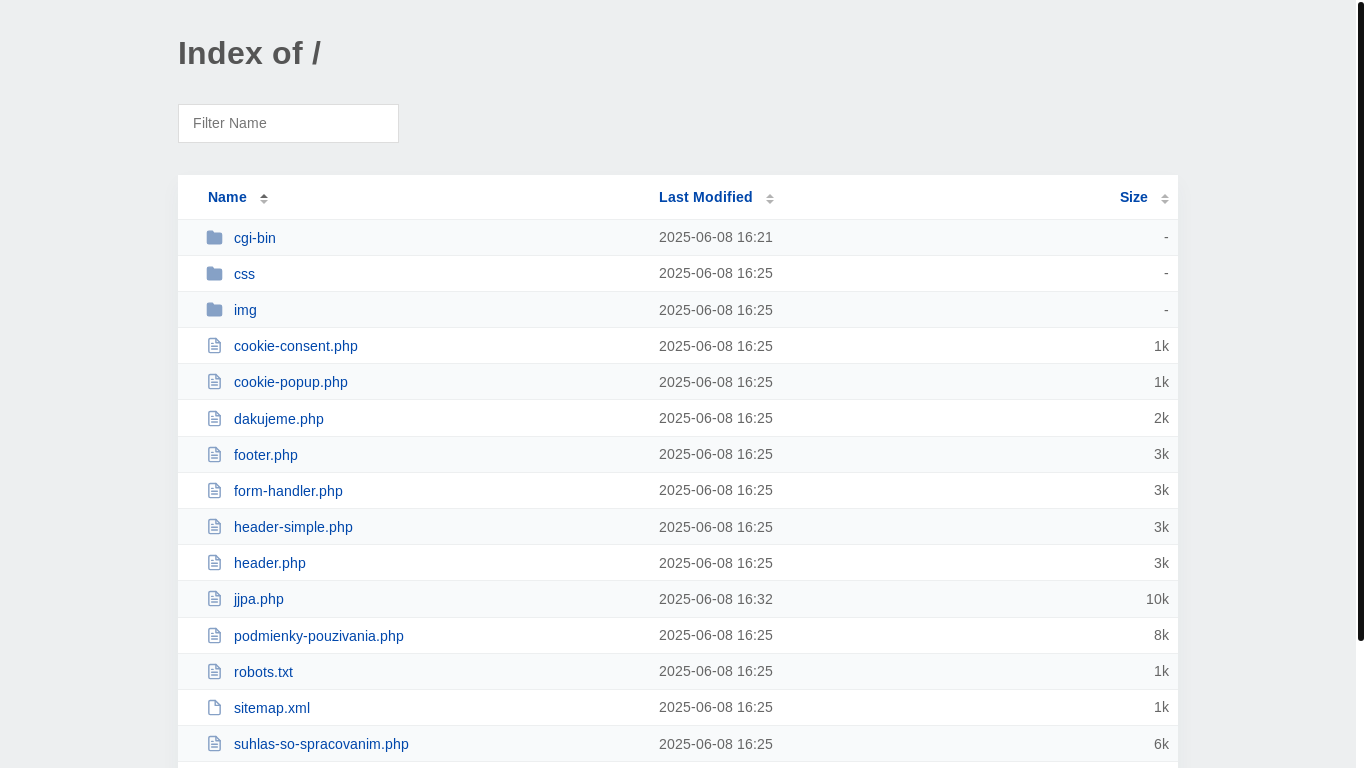
Task: Click the folder icon next to cgi-bin
Action: pos(214,238)
